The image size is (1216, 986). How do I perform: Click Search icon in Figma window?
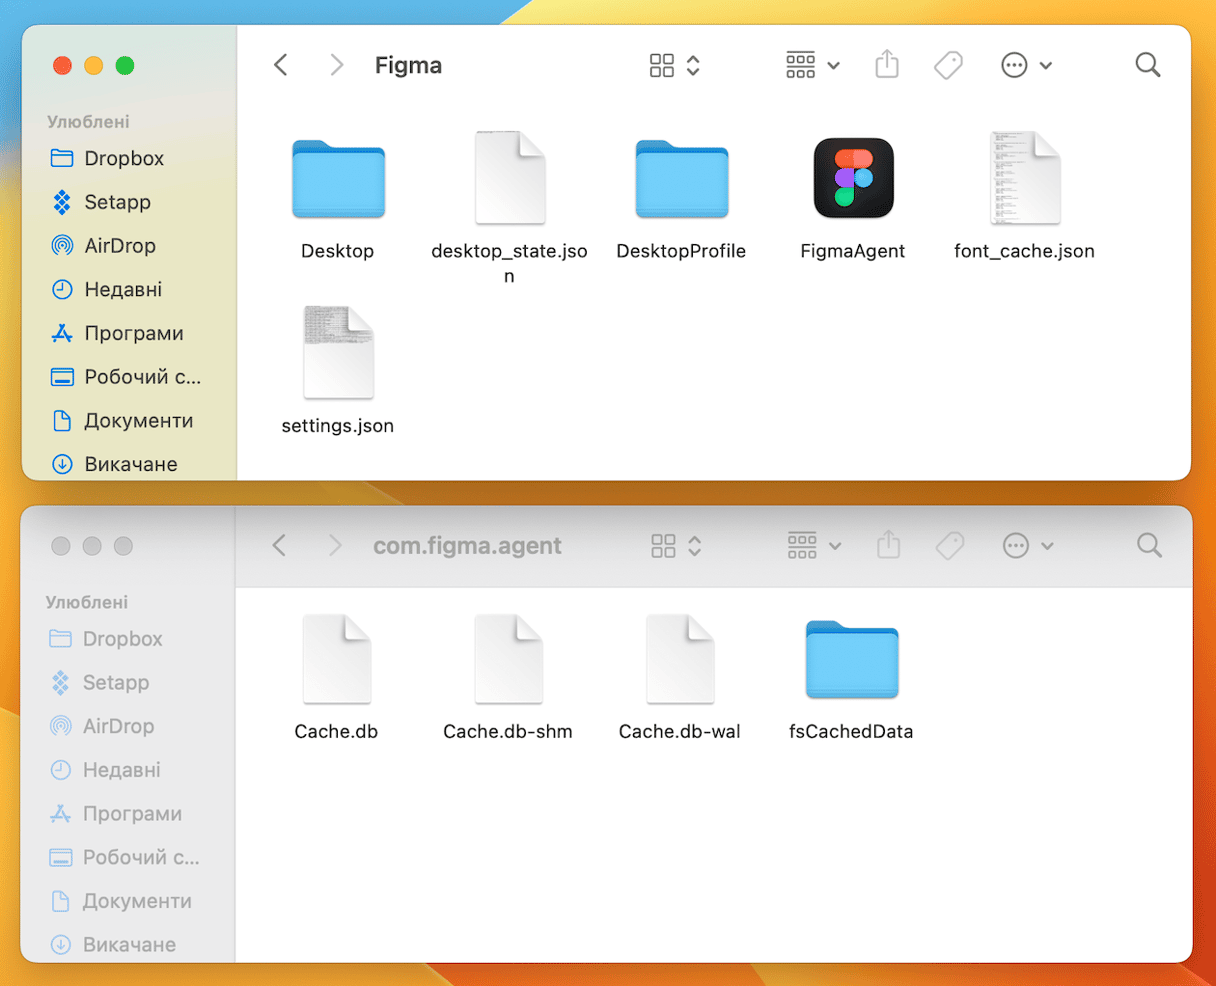[1148, 66]
